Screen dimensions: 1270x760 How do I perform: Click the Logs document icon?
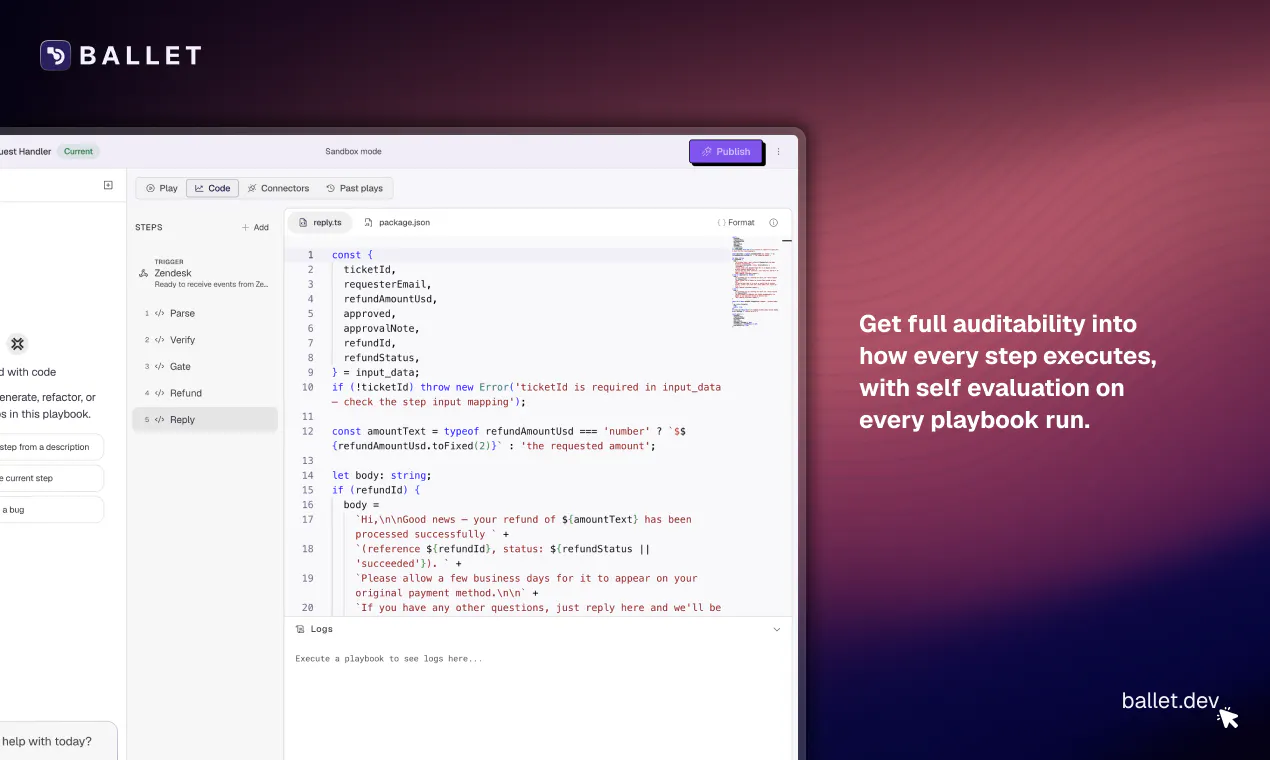(x=300, y=629)
